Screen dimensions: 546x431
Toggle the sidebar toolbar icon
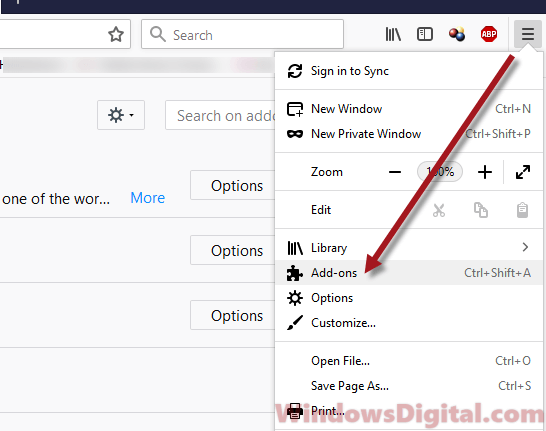pyautogui.click(x=424, y=34)
